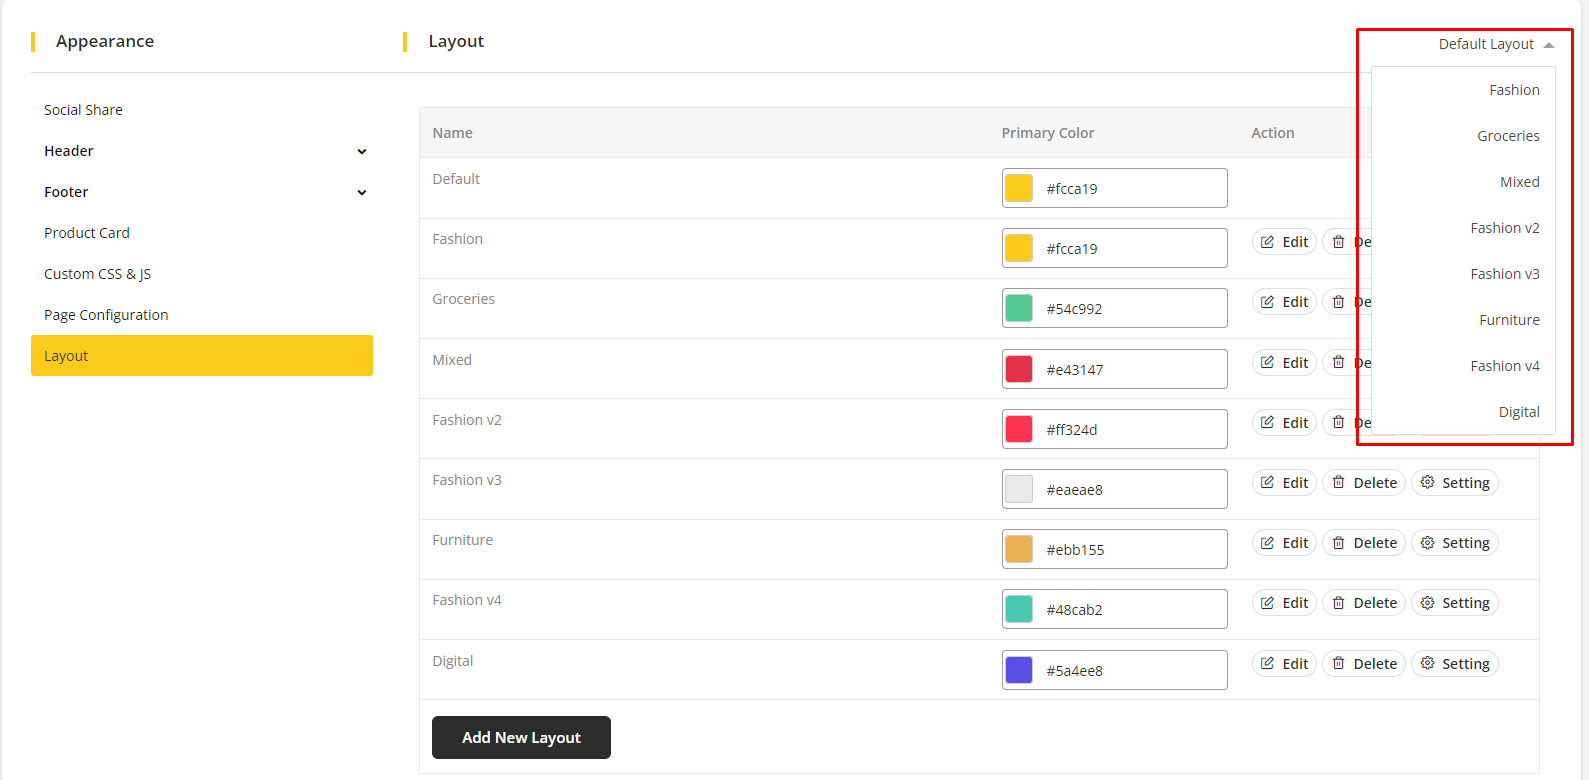1589x780 pixels.
Task: Click the Setting gear icon for Furniture
Action: (x=1427, y=543)
